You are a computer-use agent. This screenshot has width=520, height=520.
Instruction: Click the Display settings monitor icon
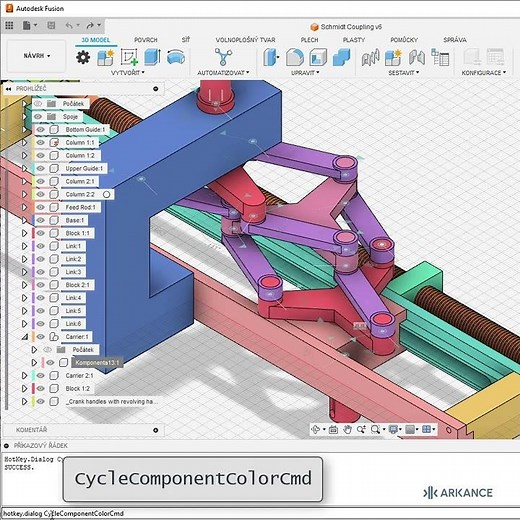tap(393, 429)
